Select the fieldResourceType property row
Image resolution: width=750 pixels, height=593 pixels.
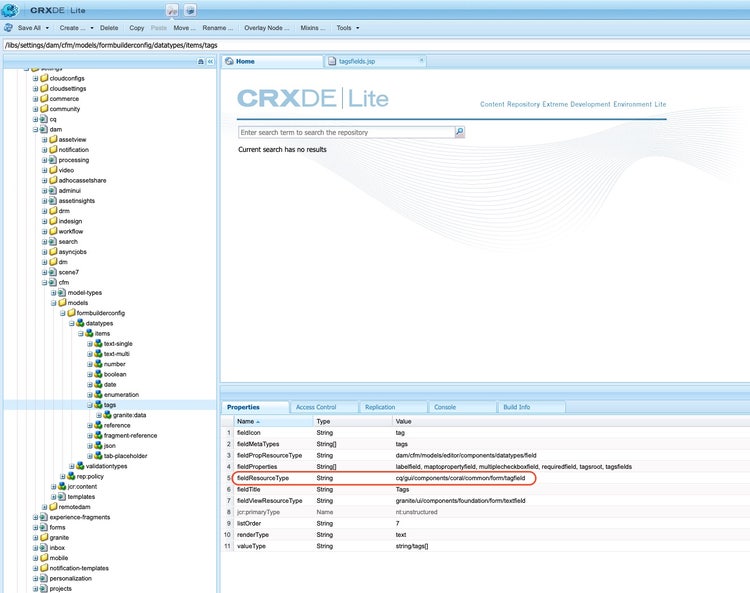pyautogui.click(x=485, y=478)
